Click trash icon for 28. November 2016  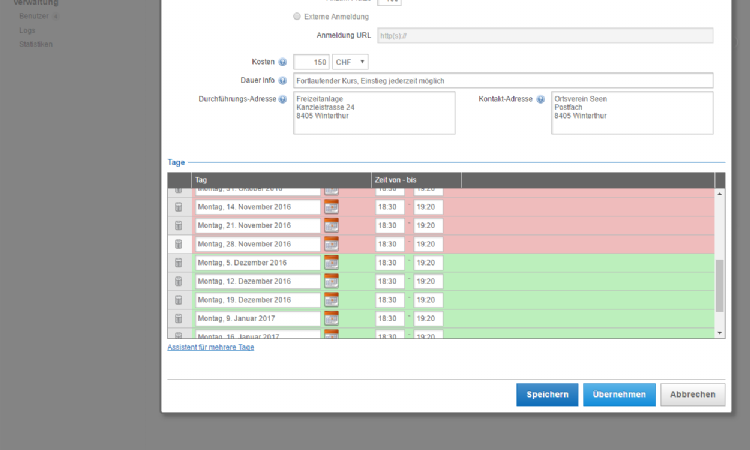(178, 244)
